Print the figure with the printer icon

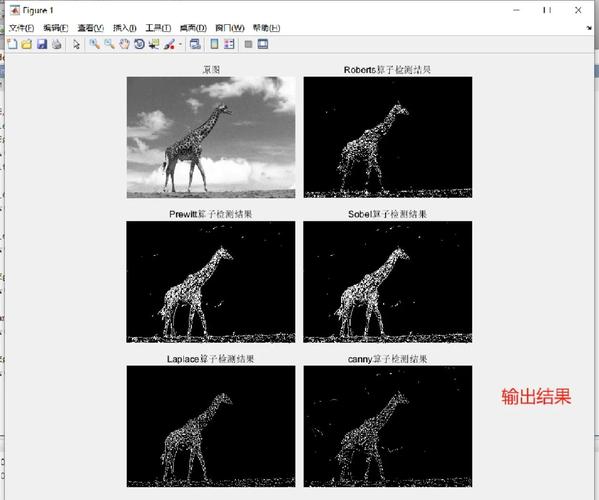[57, 44]
